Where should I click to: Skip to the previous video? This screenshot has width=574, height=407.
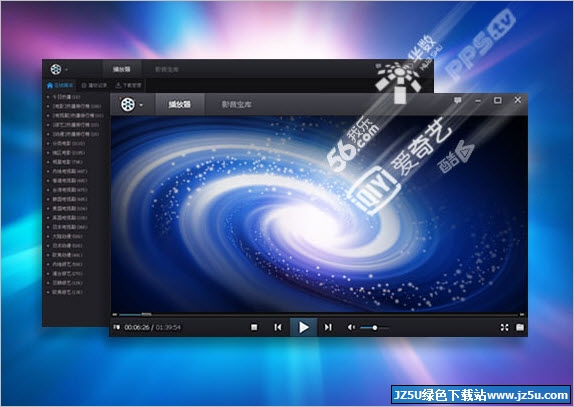point(278,327)
